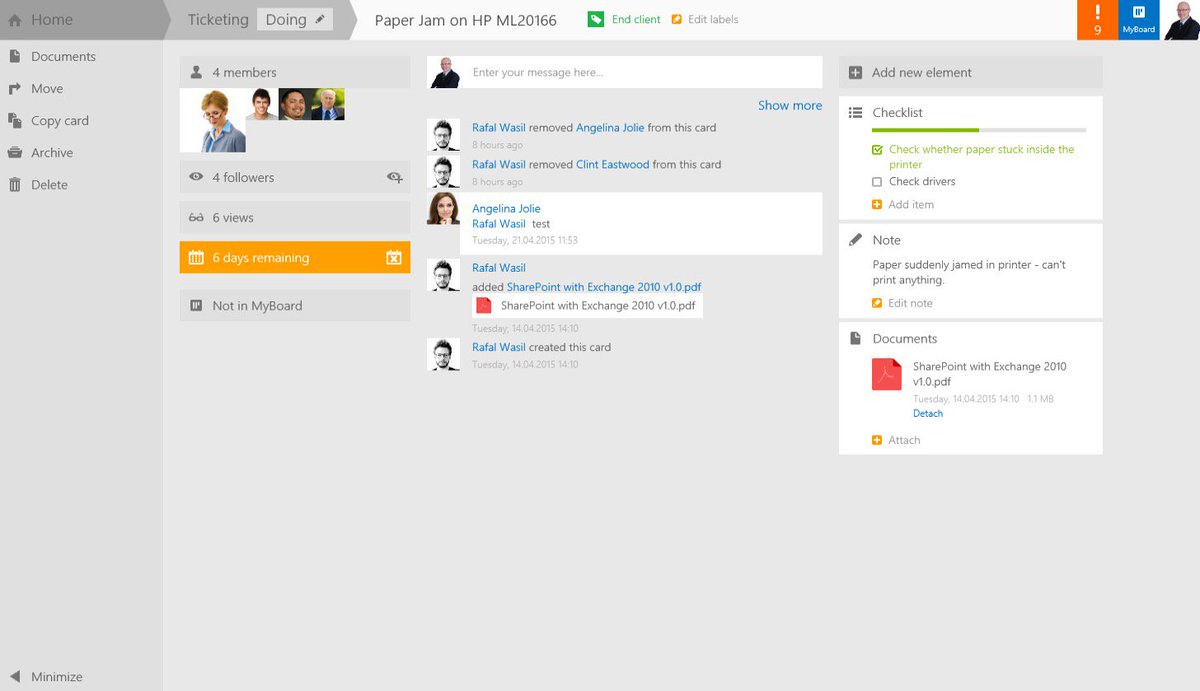Click the Checklist list icon

point(855,113)
